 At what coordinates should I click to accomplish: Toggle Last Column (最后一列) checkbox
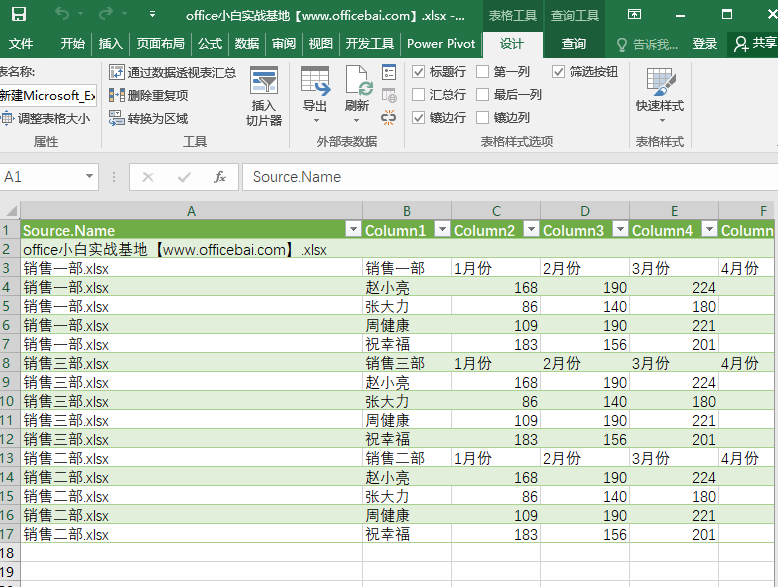click(x=482, y=94)
